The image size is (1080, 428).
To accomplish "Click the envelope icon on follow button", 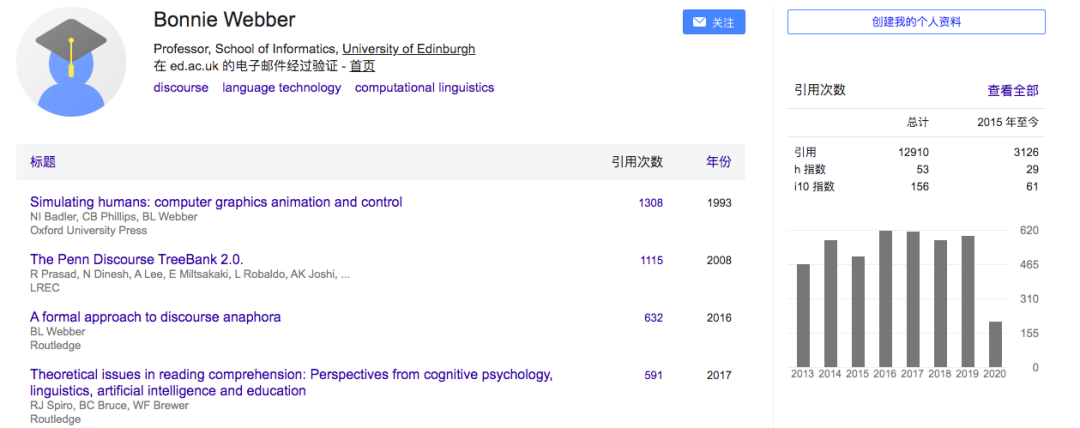I will 699,22.
